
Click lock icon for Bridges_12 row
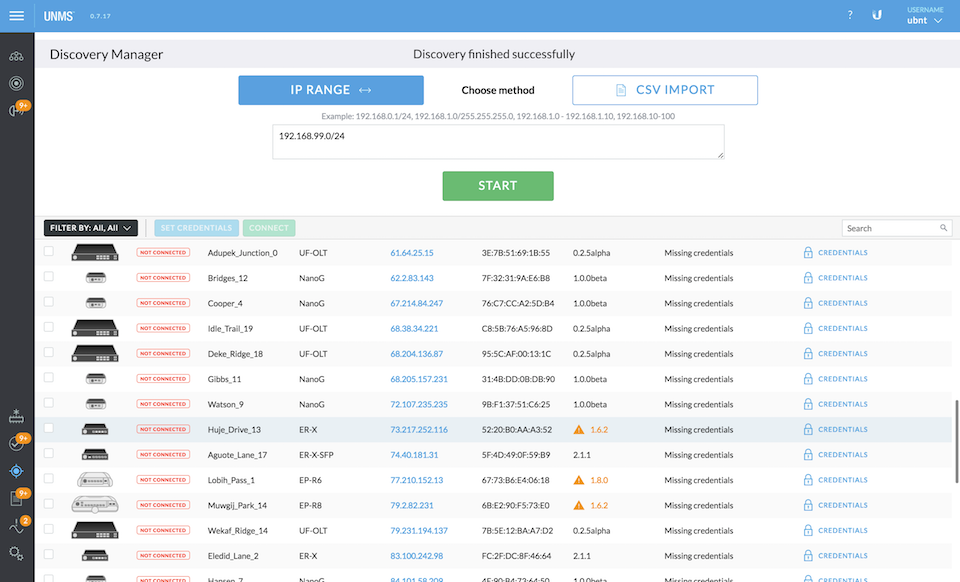pyautogui.click(x=808, y=278)
